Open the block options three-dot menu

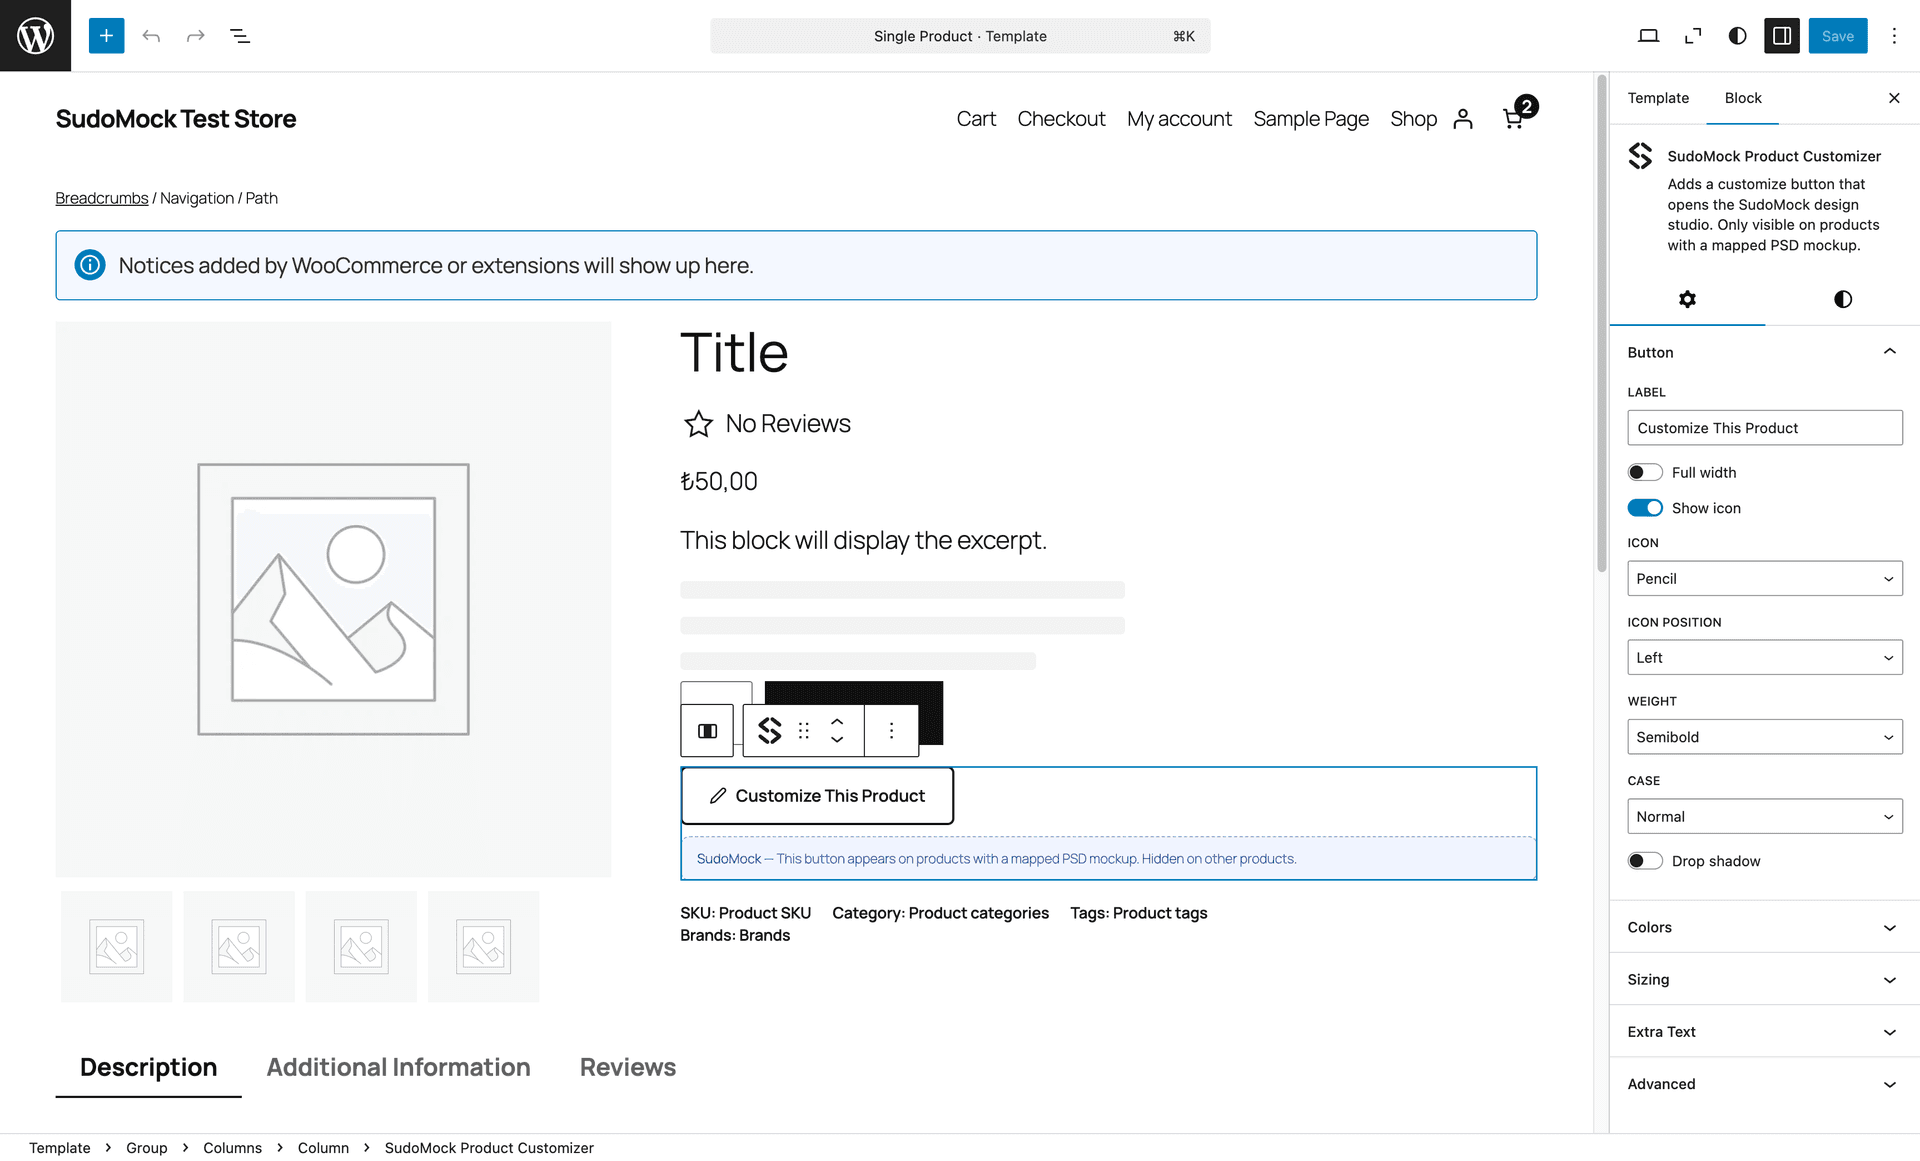pos(891,730)
